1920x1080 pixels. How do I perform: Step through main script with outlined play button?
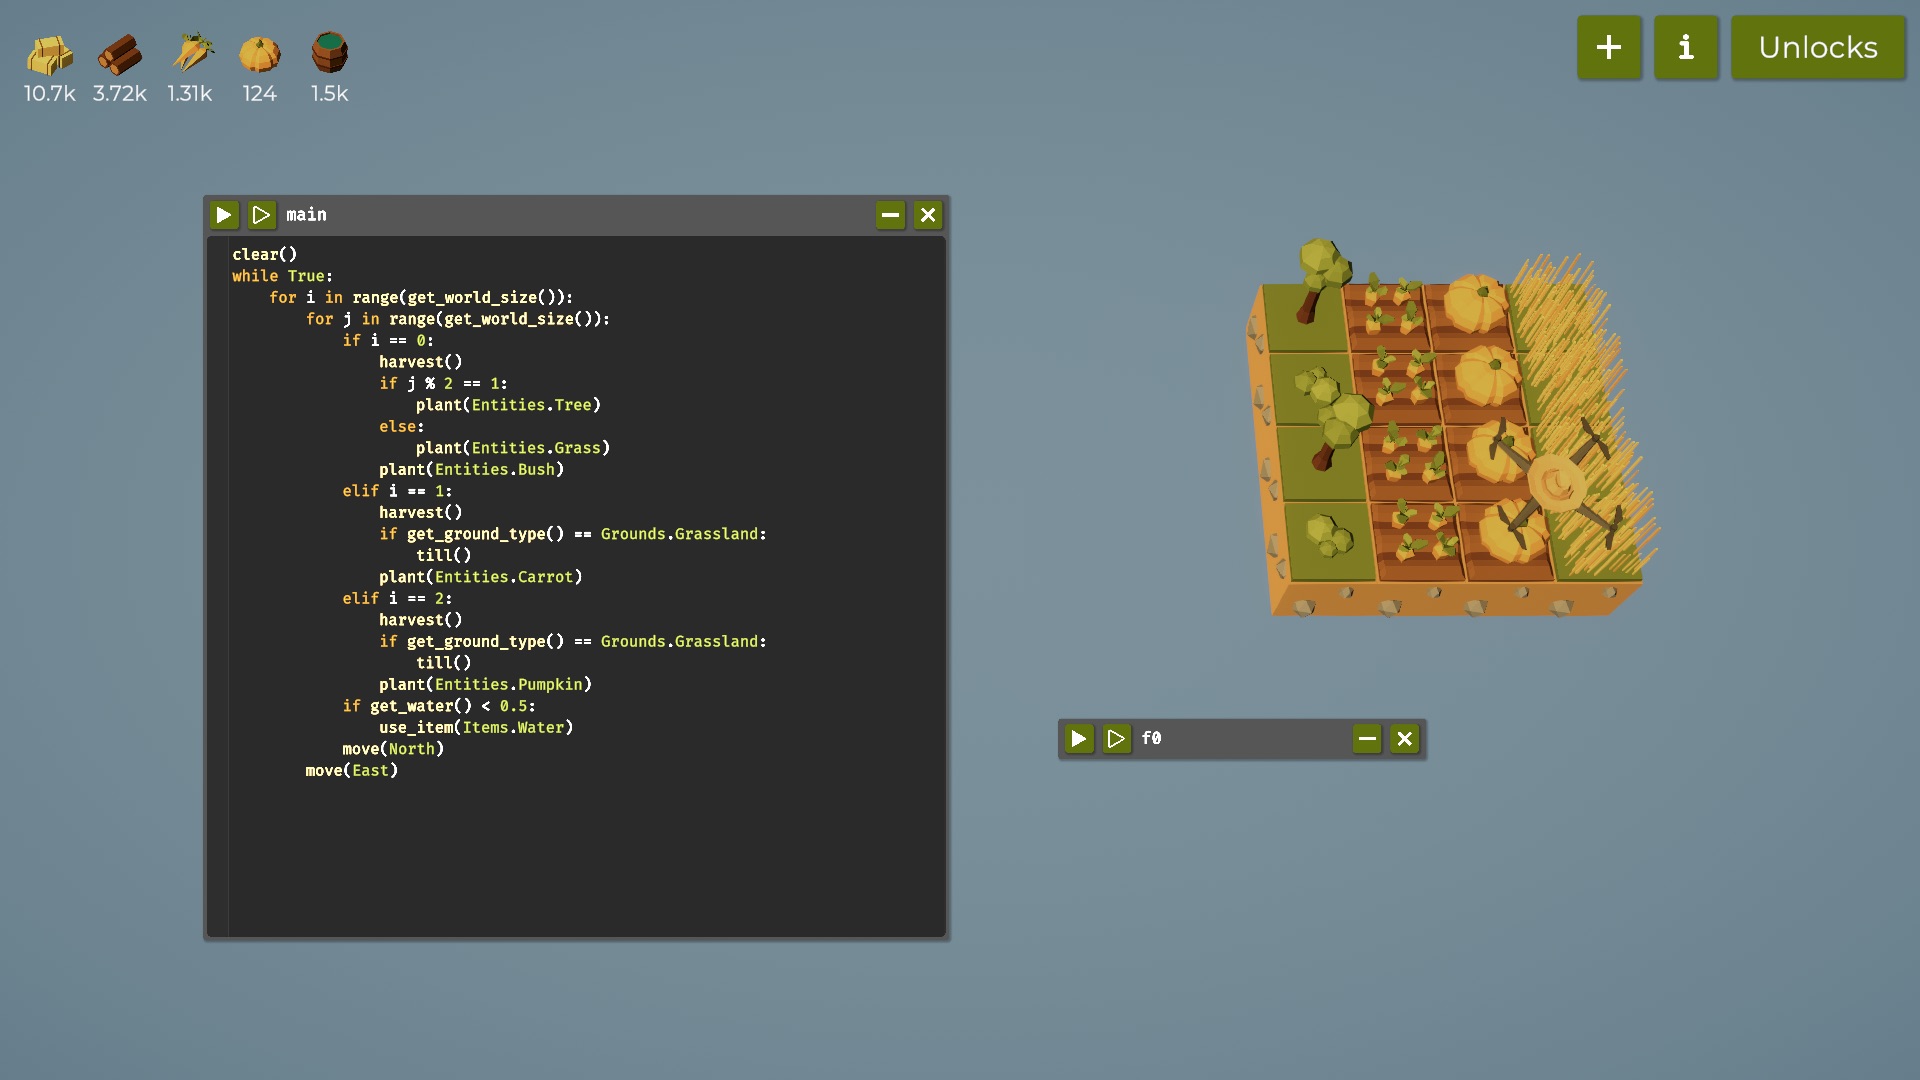(x=261, y=215)
